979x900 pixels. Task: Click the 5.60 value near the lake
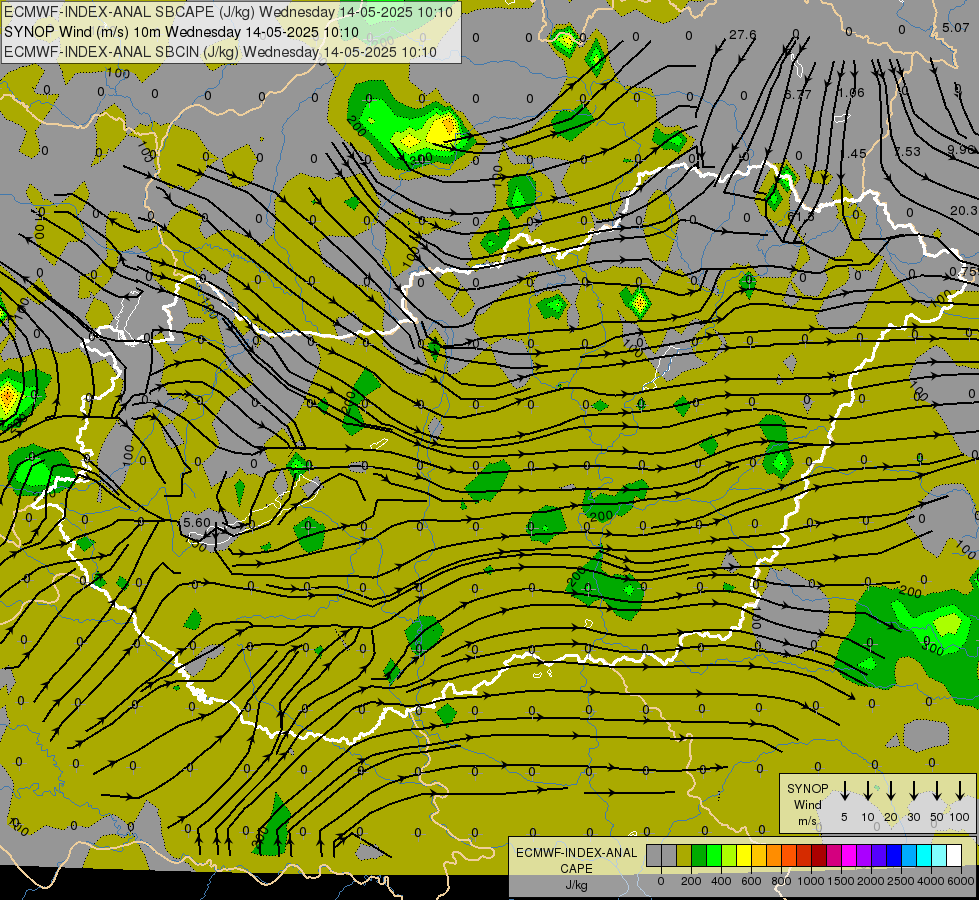(197, 522)
